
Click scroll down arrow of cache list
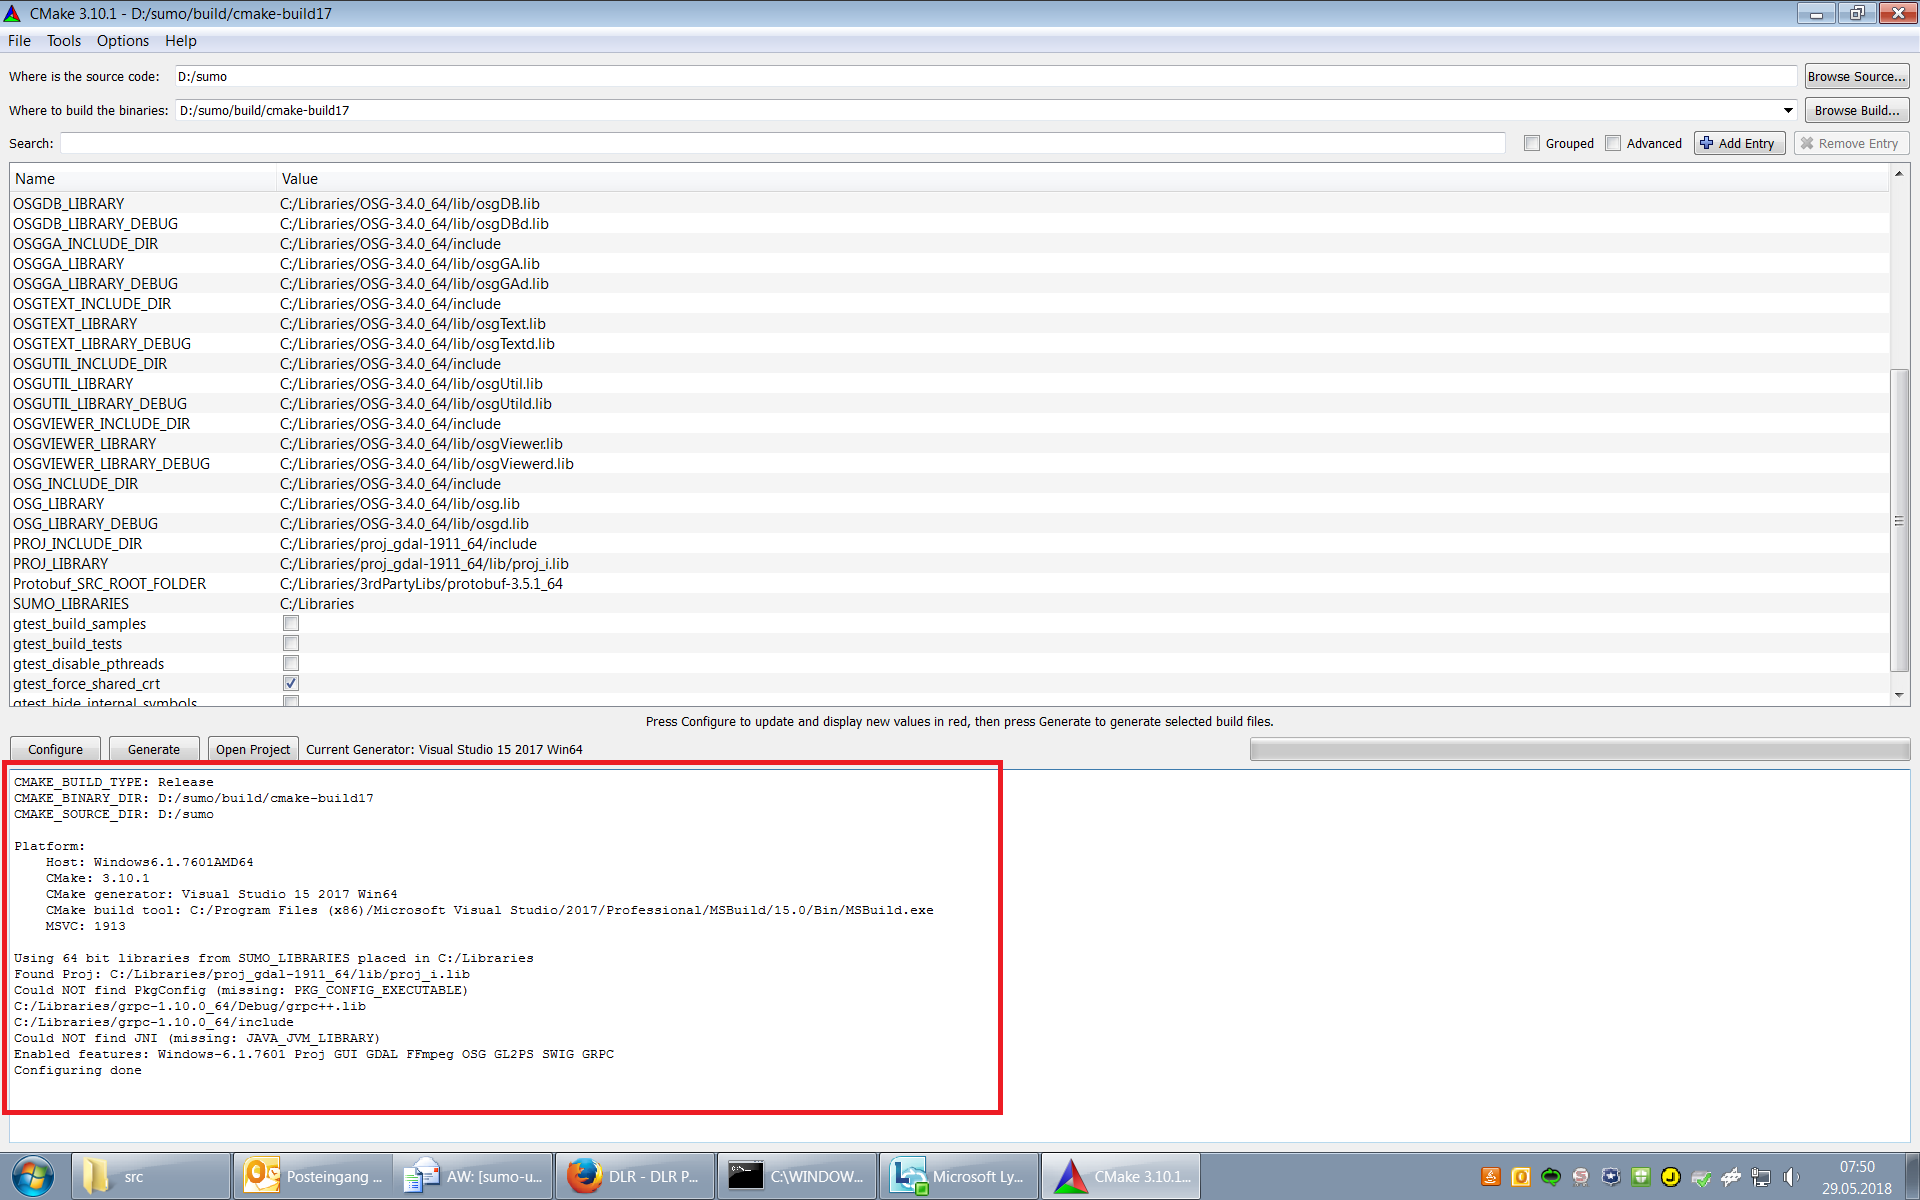pyautogui.click(x=1899, y=695)
